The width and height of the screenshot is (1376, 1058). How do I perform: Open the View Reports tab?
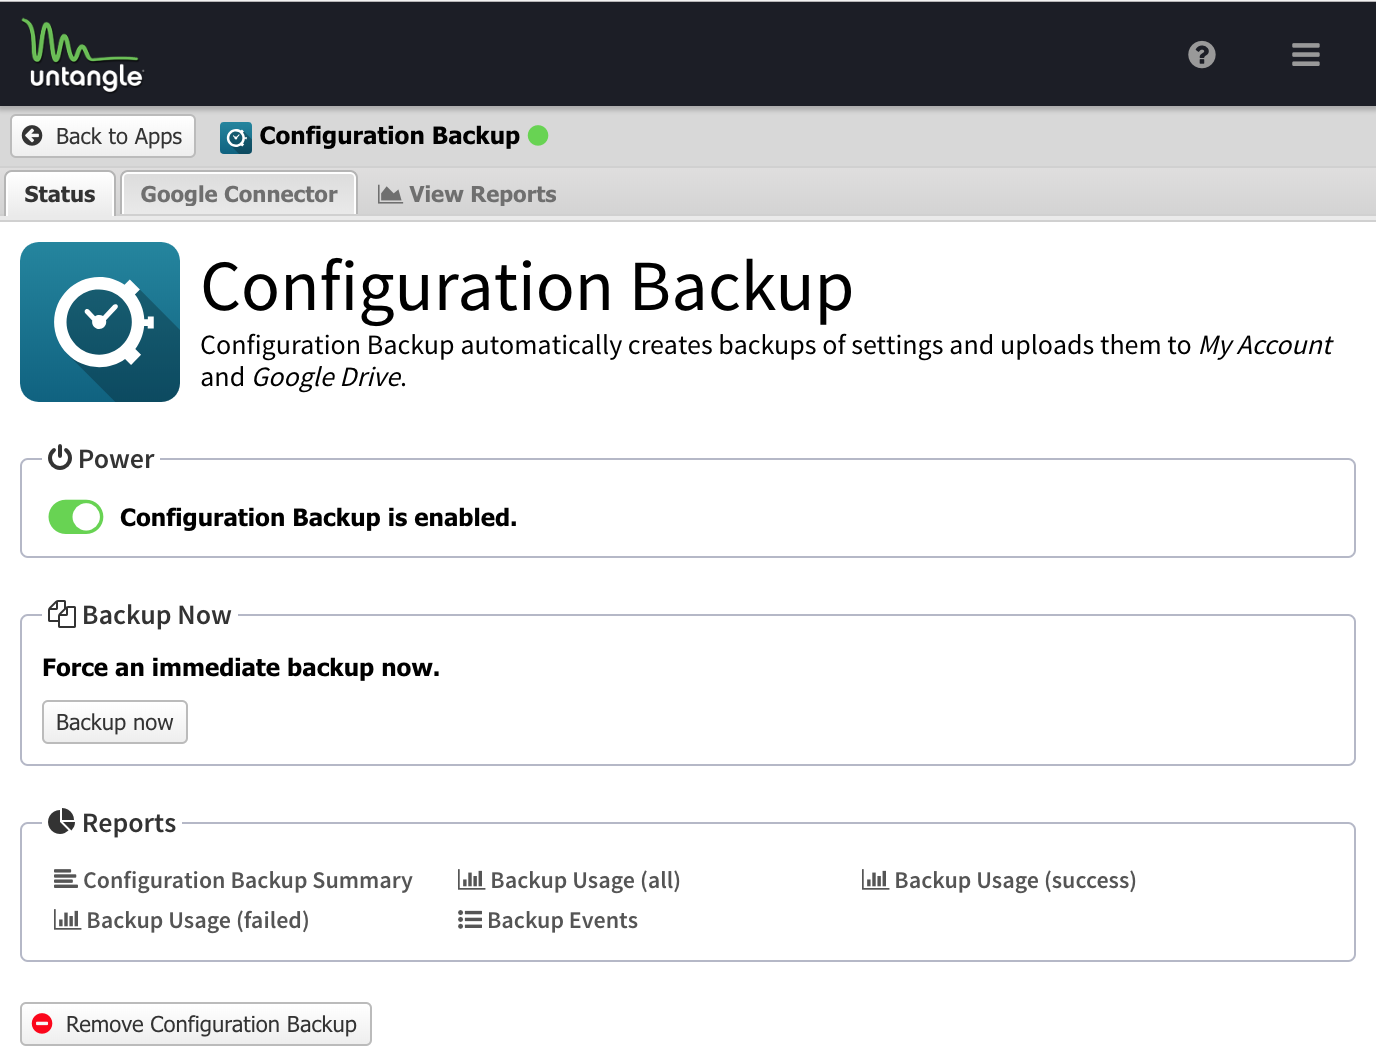click(467, 194)
